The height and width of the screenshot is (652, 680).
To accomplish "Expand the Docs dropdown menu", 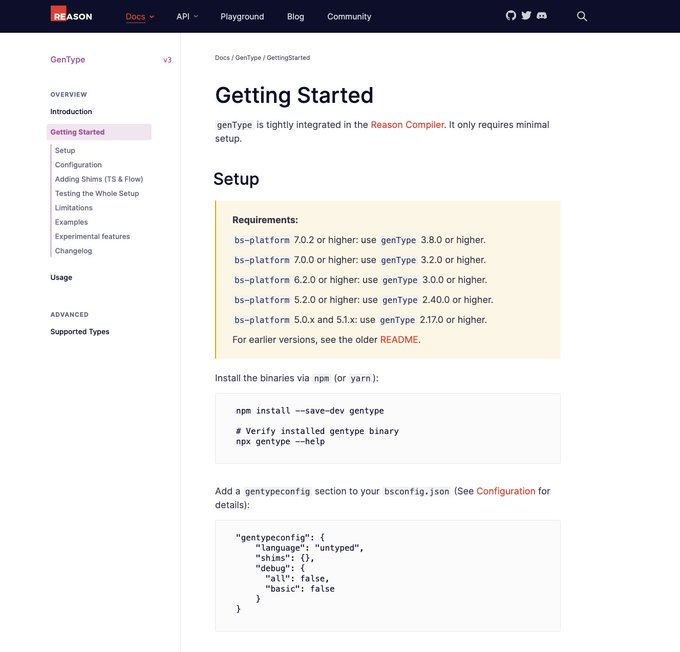I will (x=140, y=16).
